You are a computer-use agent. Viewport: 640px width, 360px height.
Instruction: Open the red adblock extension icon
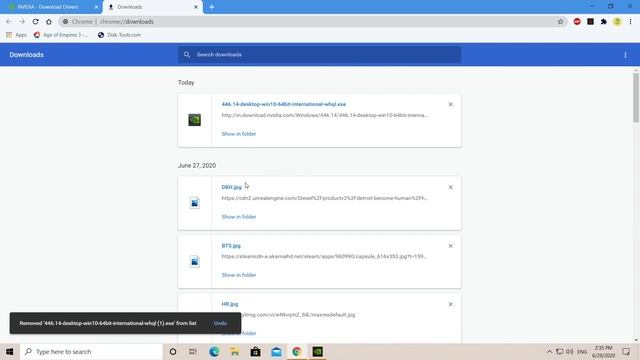(x=577, y=22)
